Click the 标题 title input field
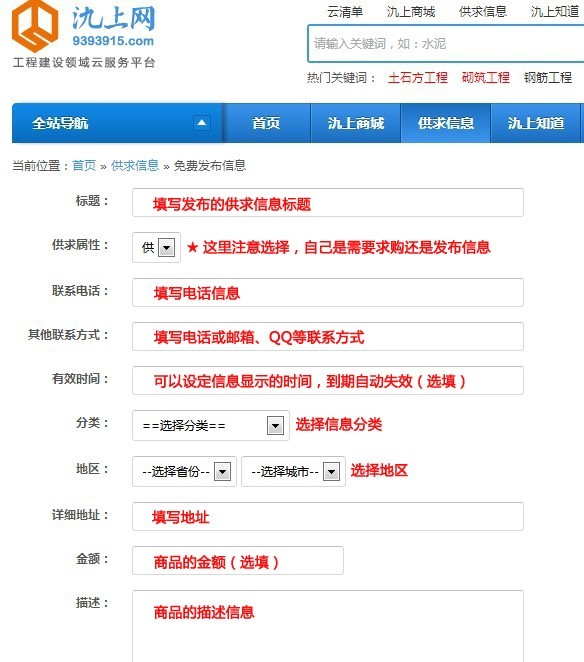The width and height of the screenshot is (584, 662). (x=328, y=203)
